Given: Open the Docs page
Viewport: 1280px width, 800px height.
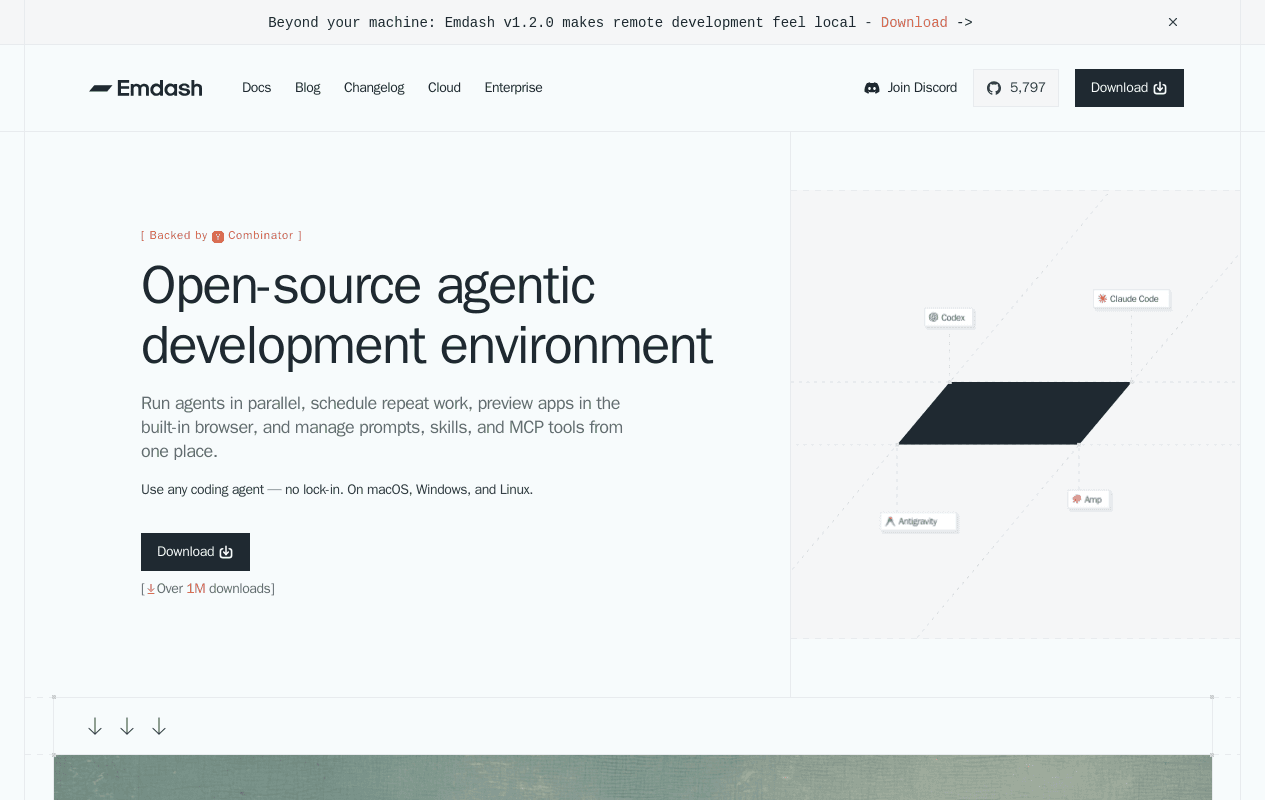Looking at the screenshot, I should [x=256, y=88].
